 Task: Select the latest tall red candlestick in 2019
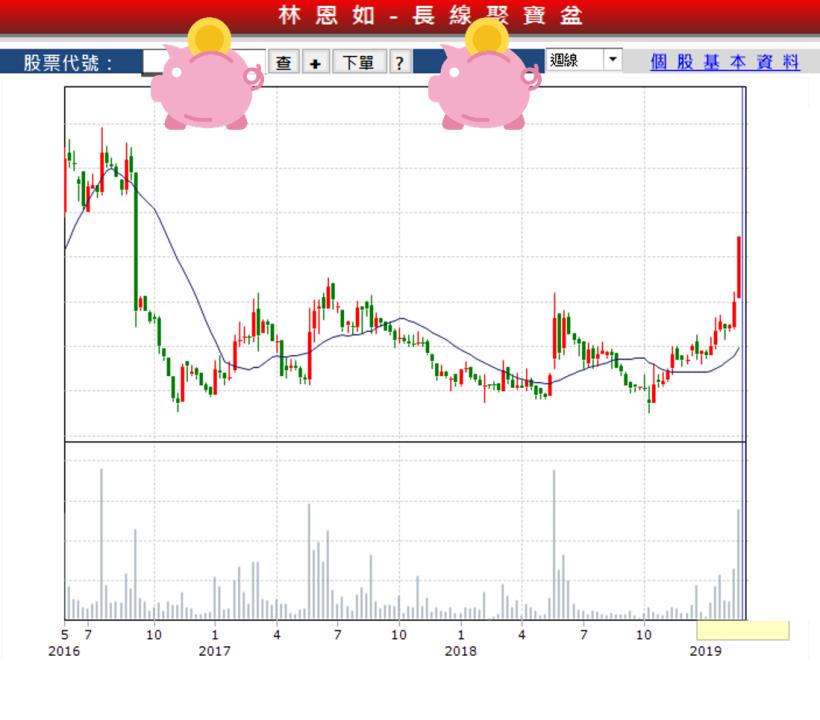738,265
